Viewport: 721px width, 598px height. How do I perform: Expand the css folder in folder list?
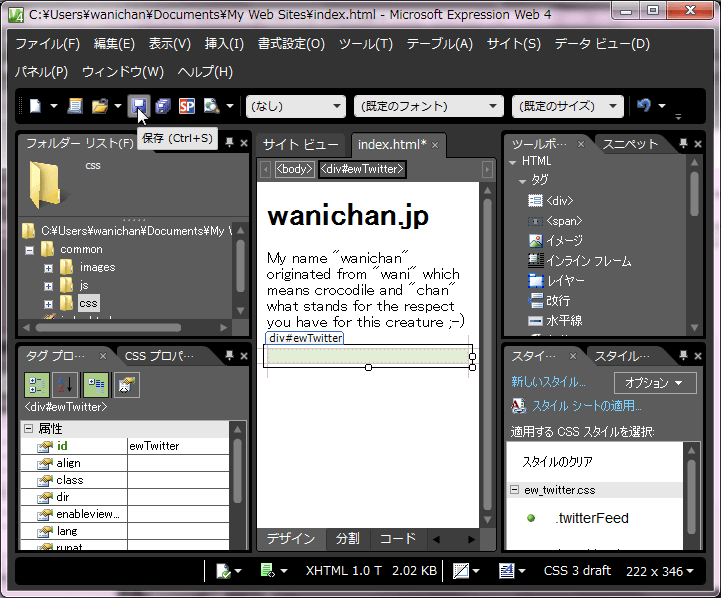[x=48, y=304]
